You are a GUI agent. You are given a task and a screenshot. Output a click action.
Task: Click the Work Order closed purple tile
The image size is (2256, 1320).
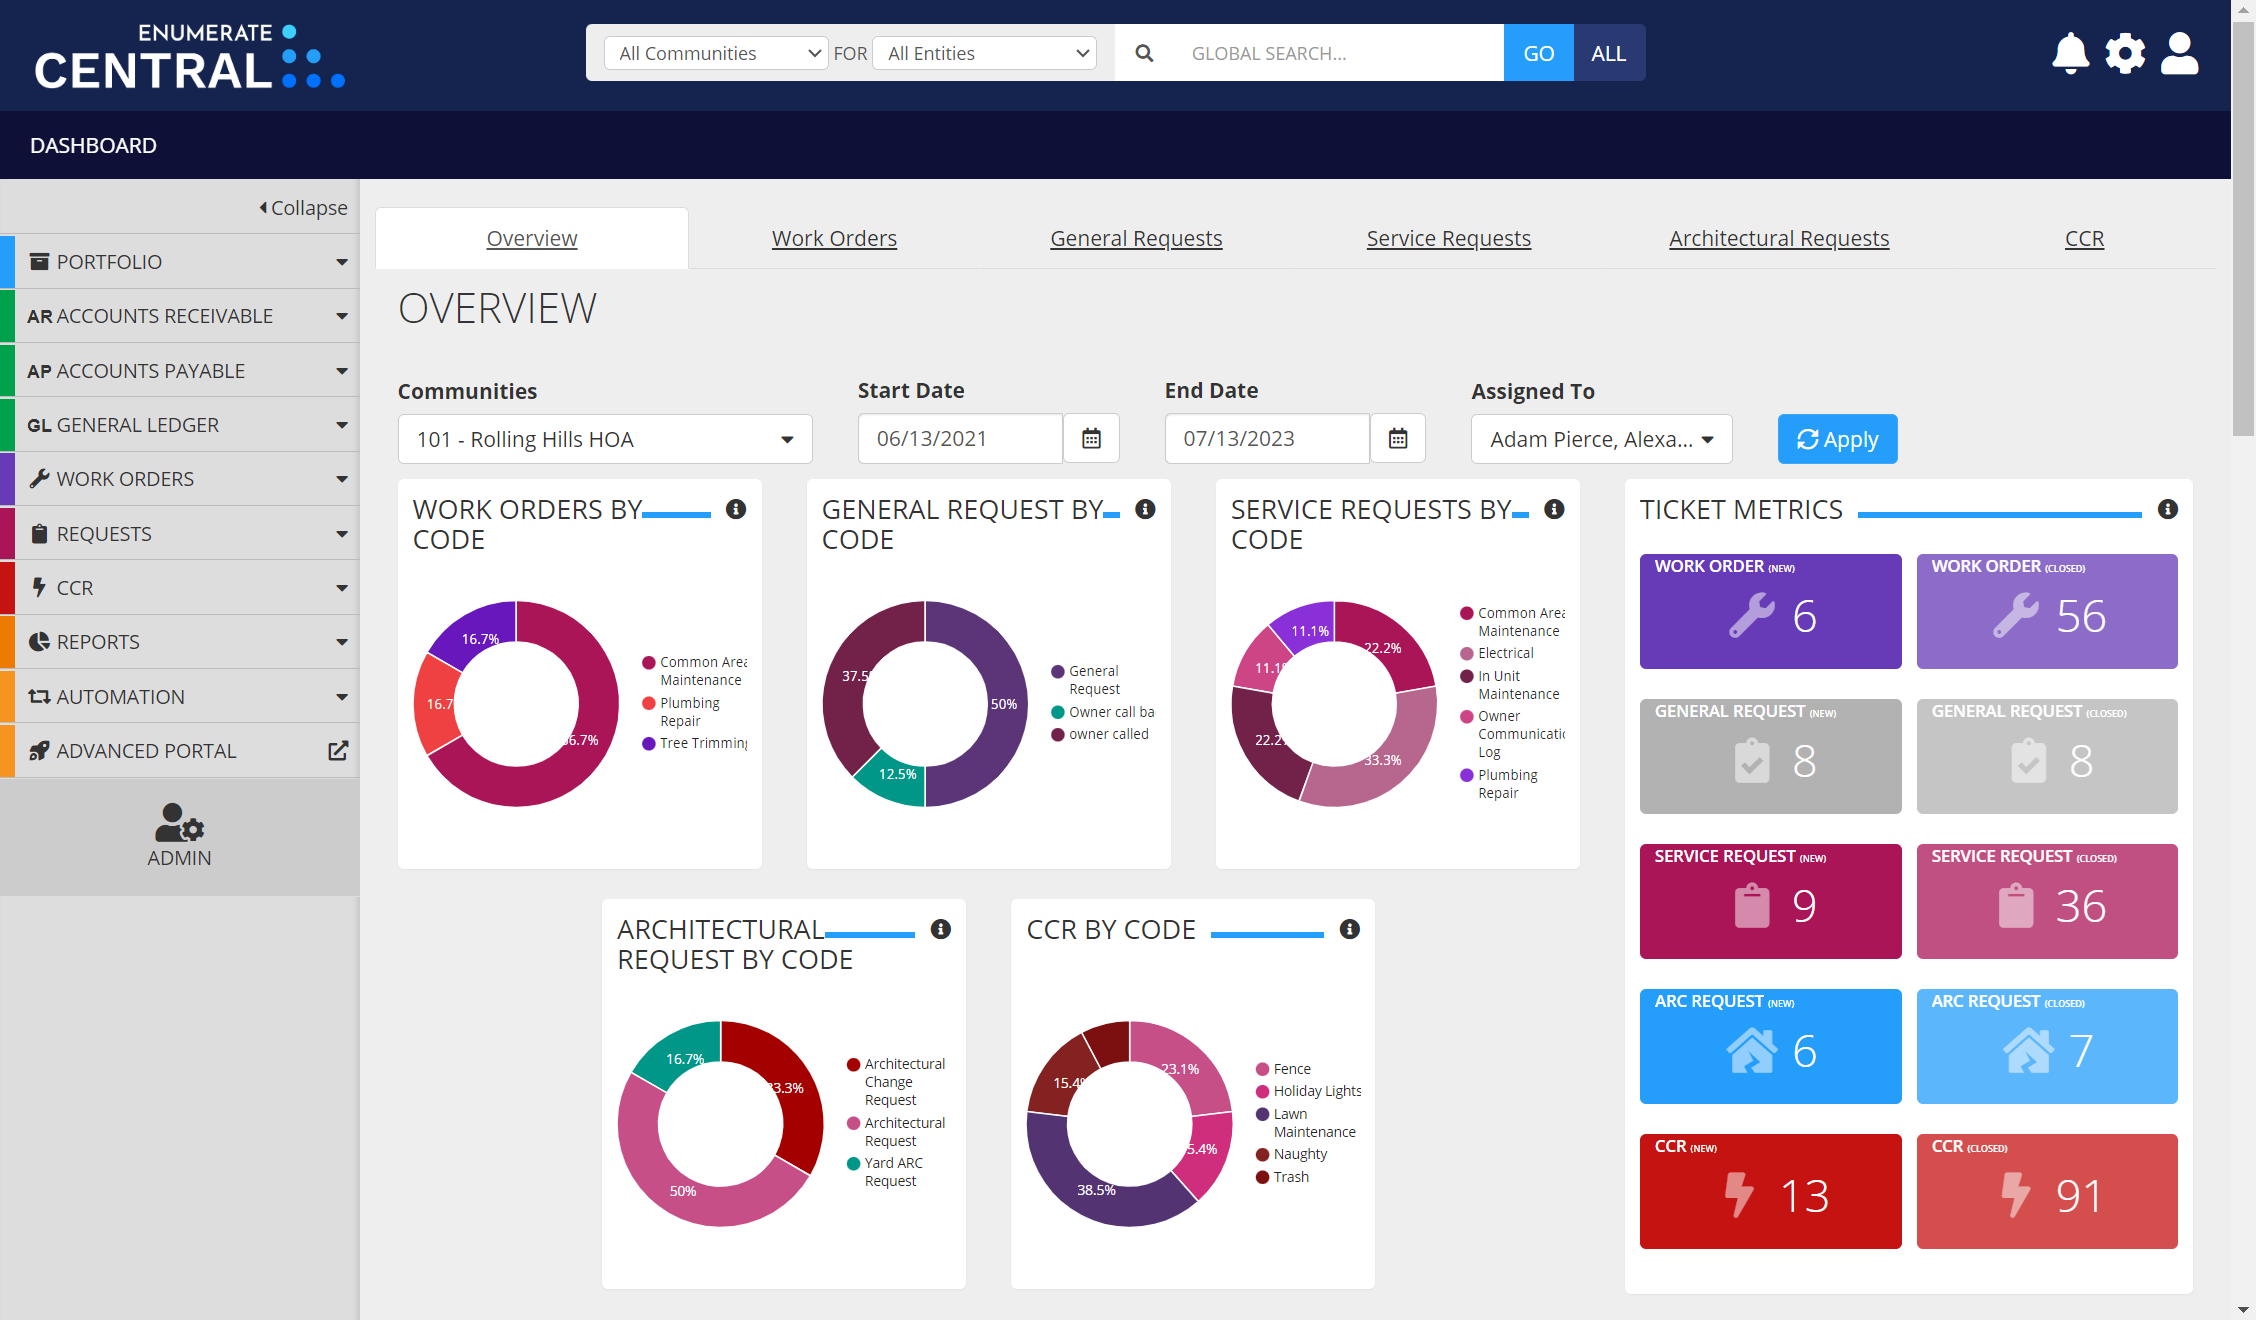coord(2046,611)
